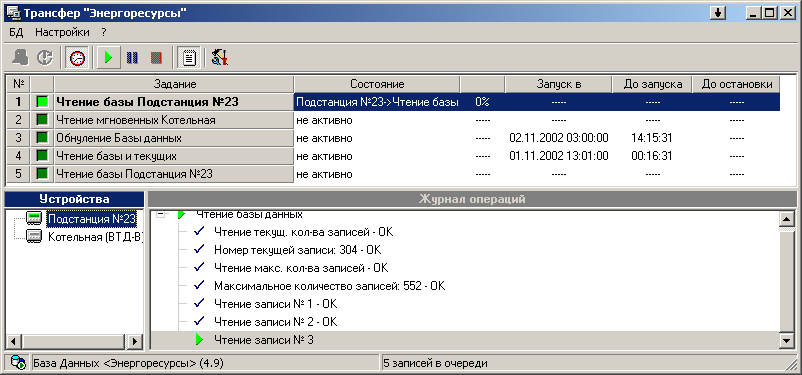Pause task with blue pause button
This screenshot has height=375, width=802.
coord(132,57)
